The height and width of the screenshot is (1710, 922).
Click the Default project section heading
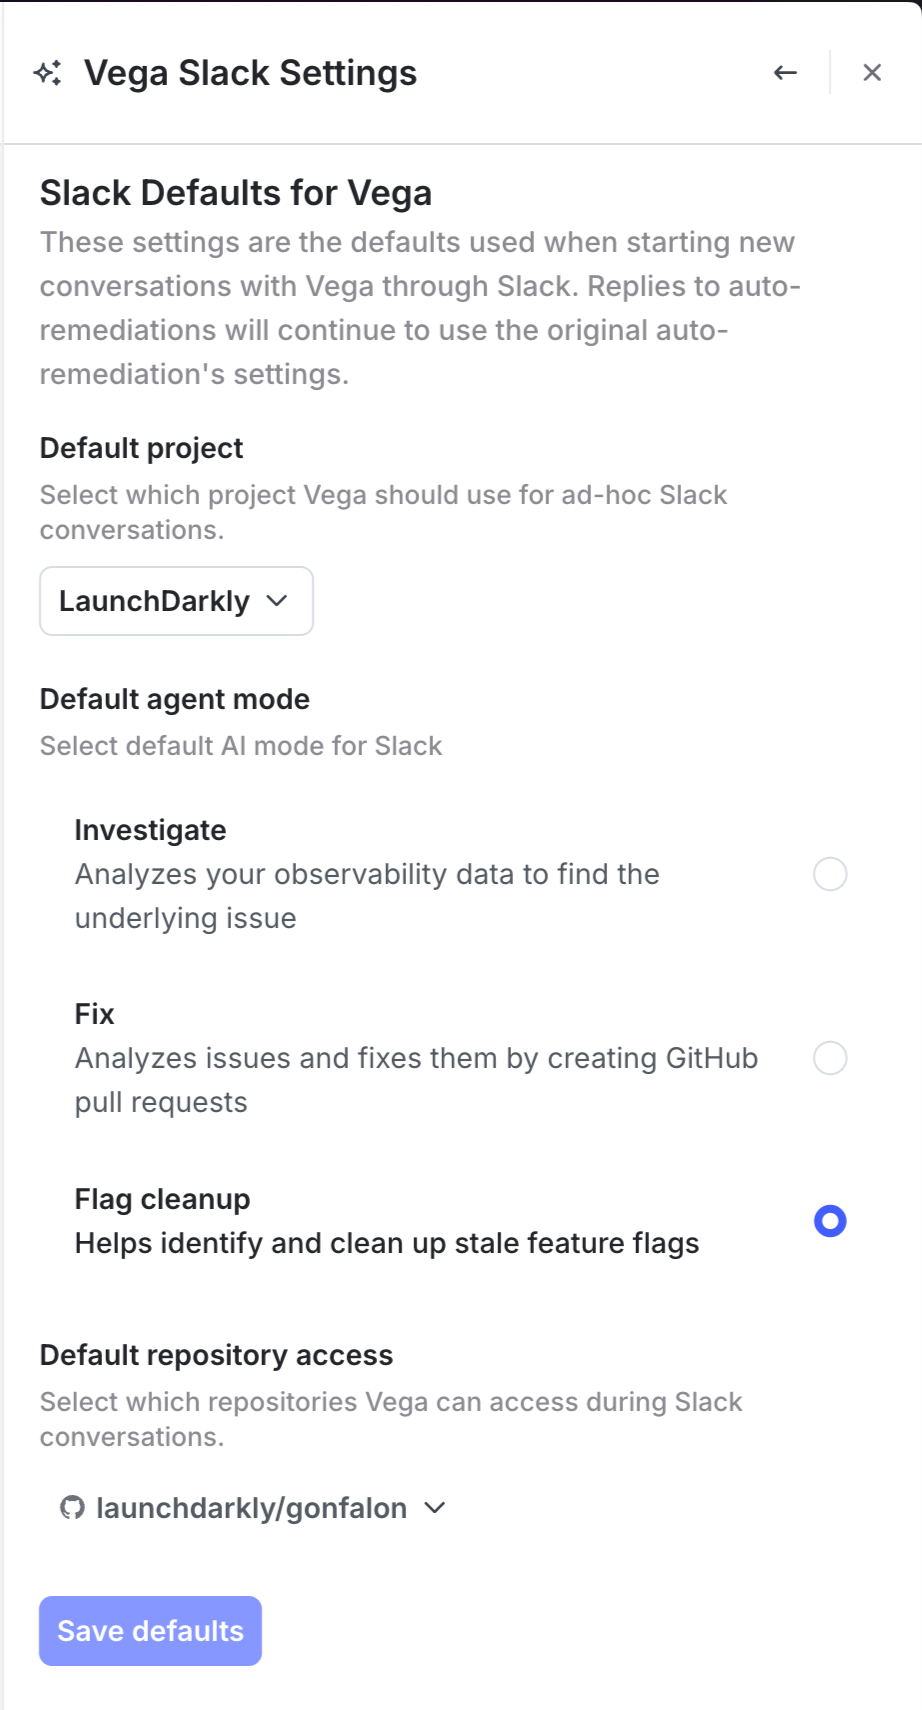[140, 448]
